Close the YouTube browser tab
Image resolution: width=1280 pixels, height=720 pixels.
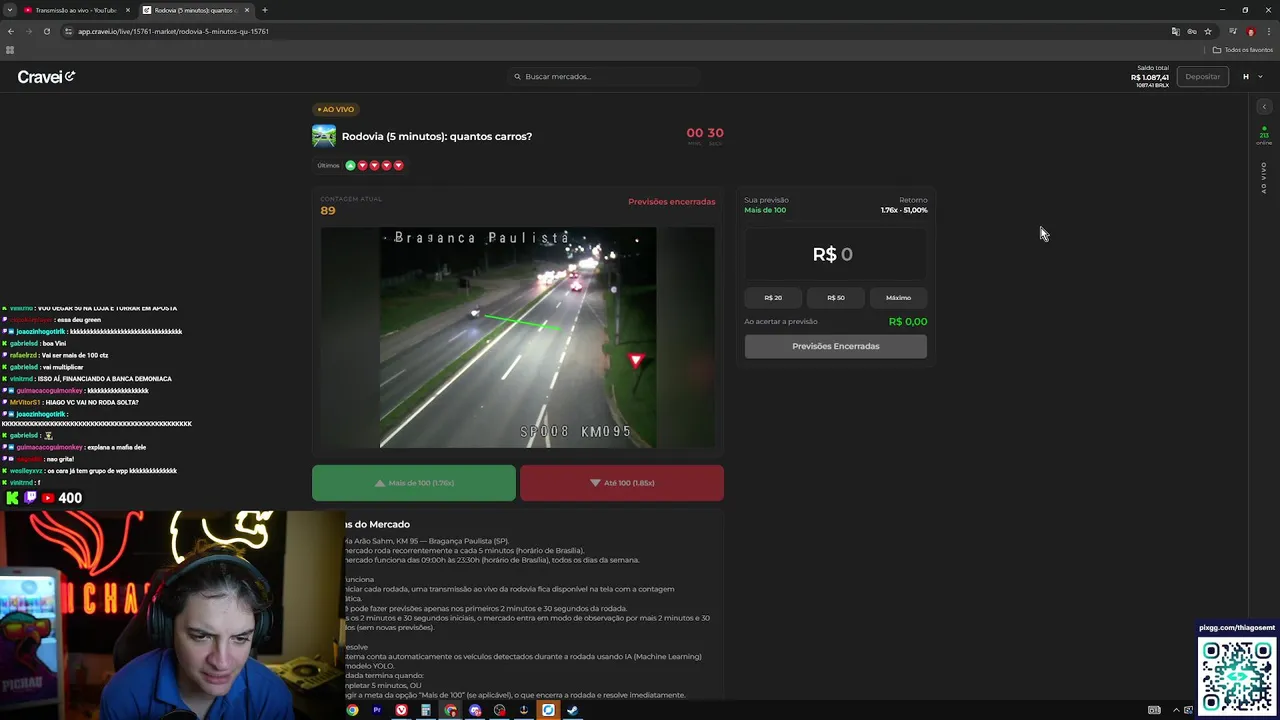point(127,10)
